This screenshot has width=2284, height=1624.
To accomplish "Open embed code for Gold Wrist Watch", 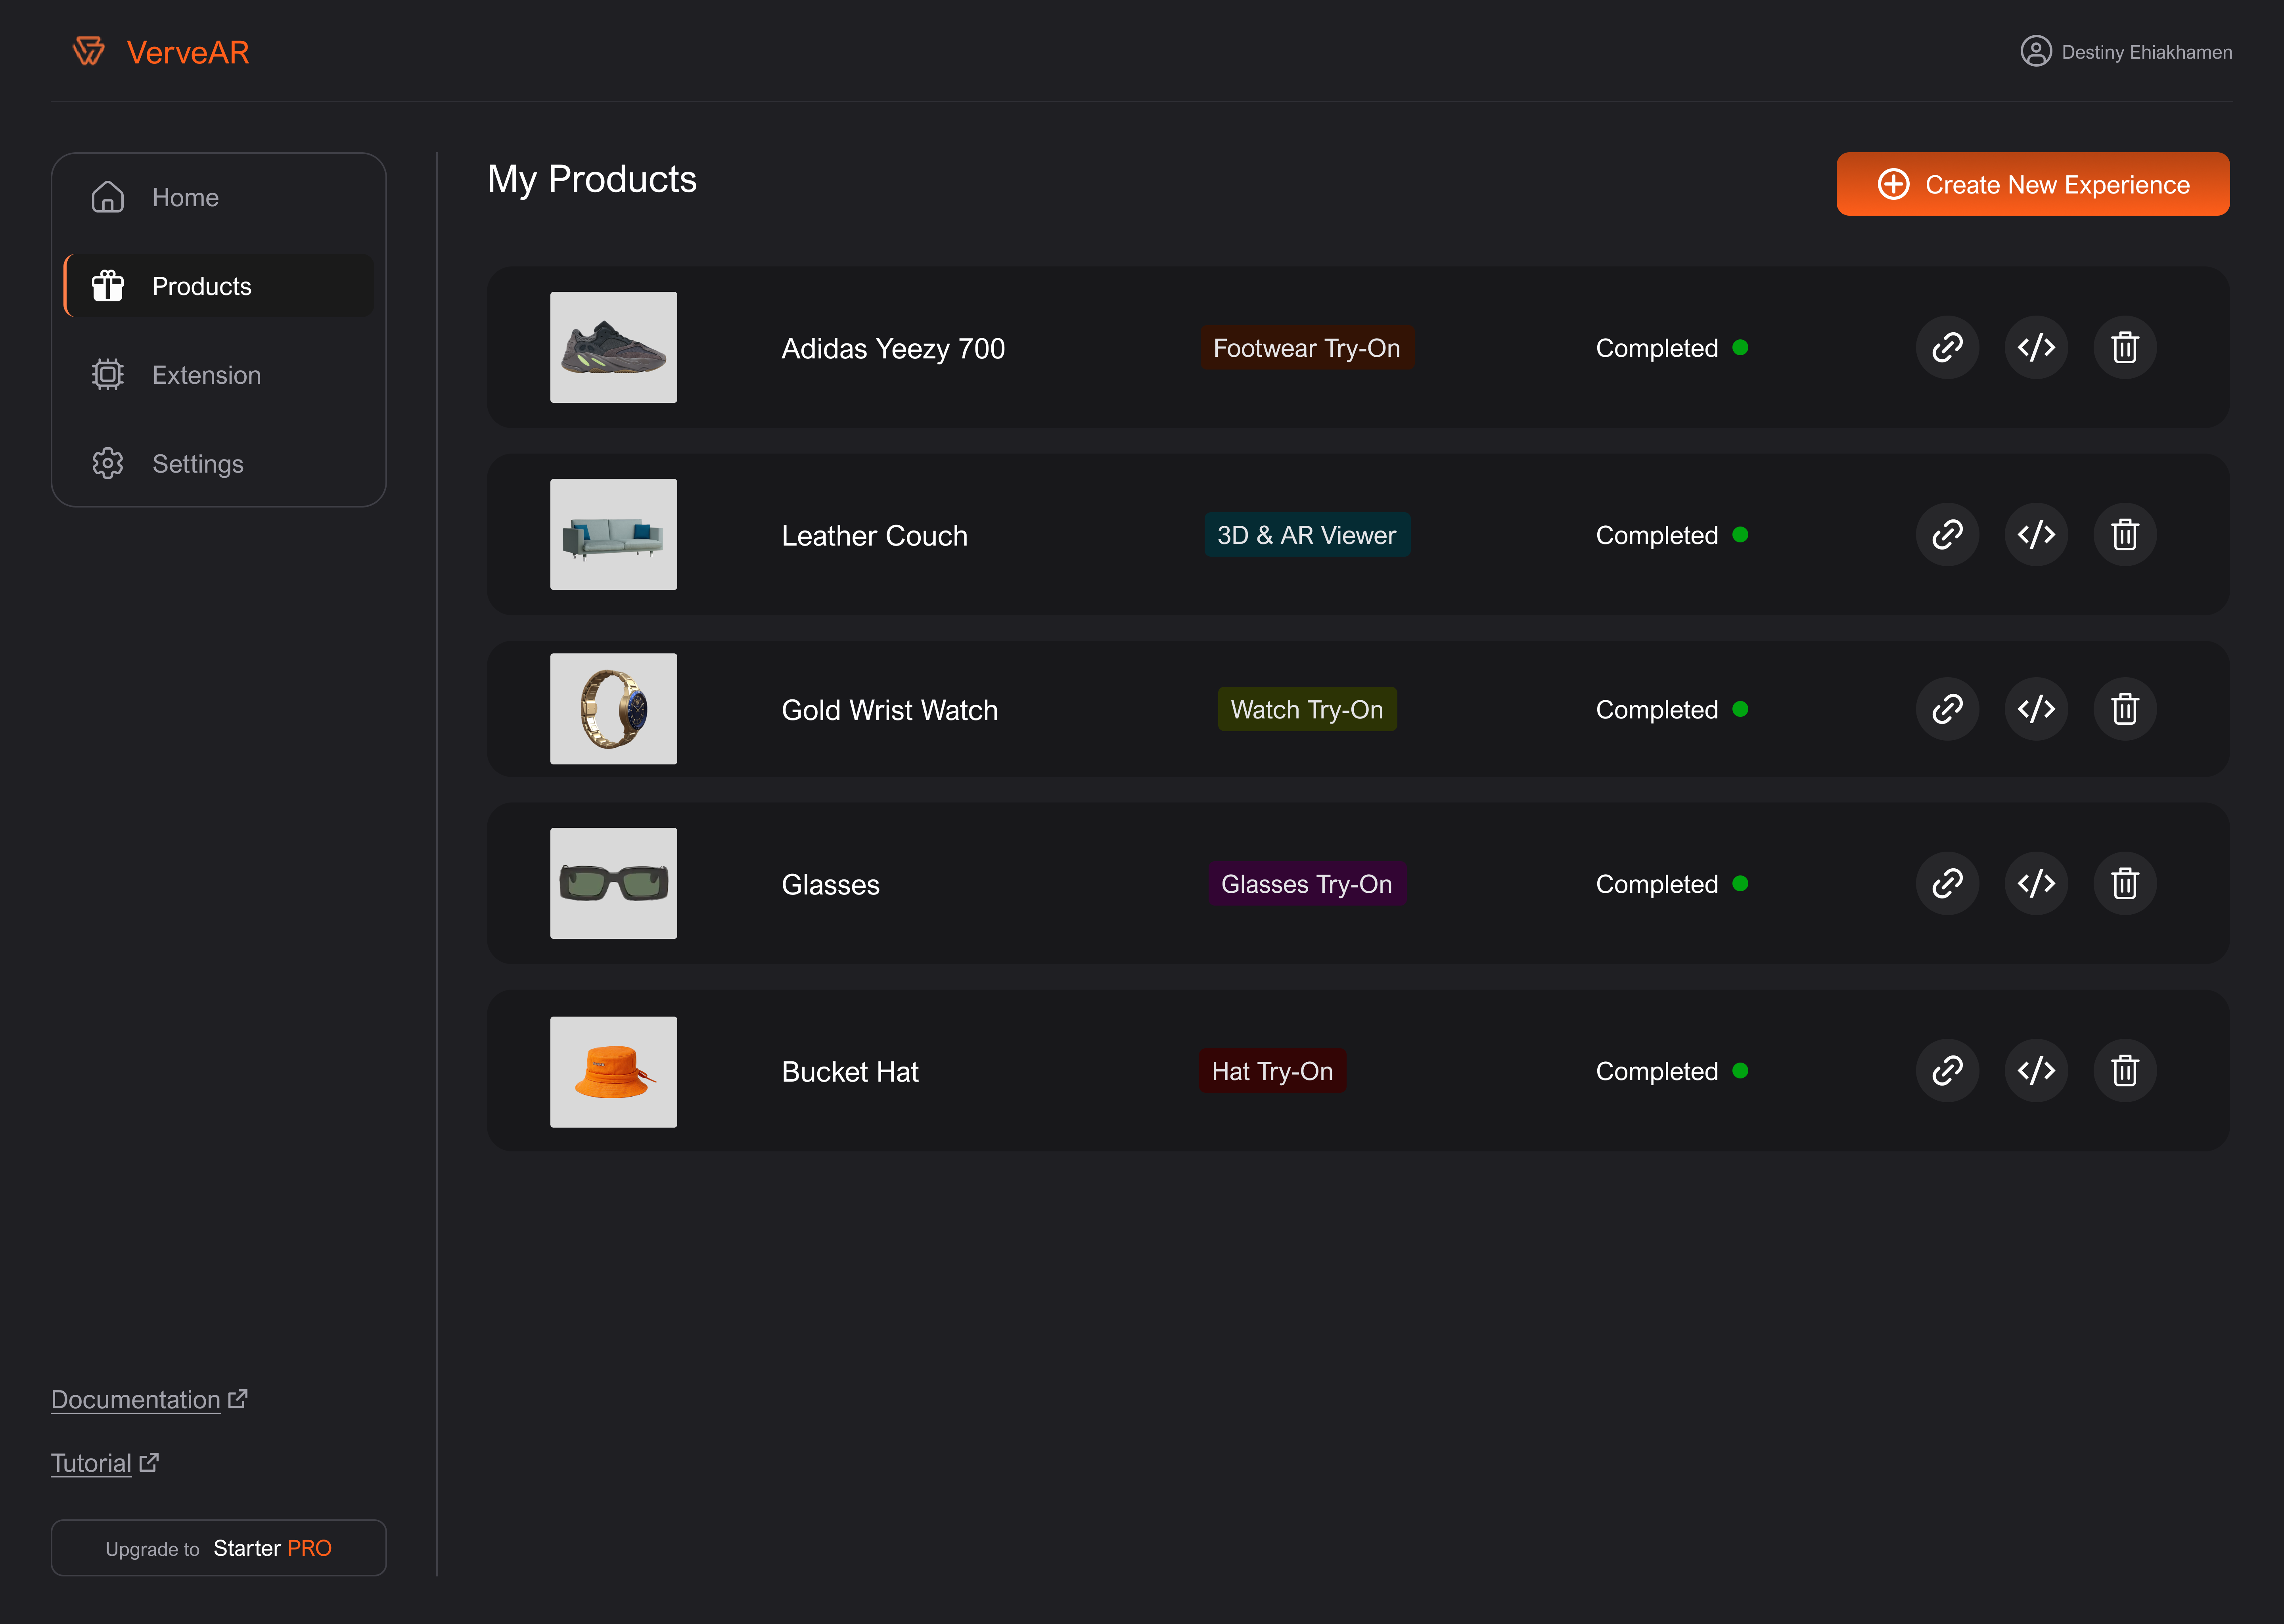I will [2036, 709].
